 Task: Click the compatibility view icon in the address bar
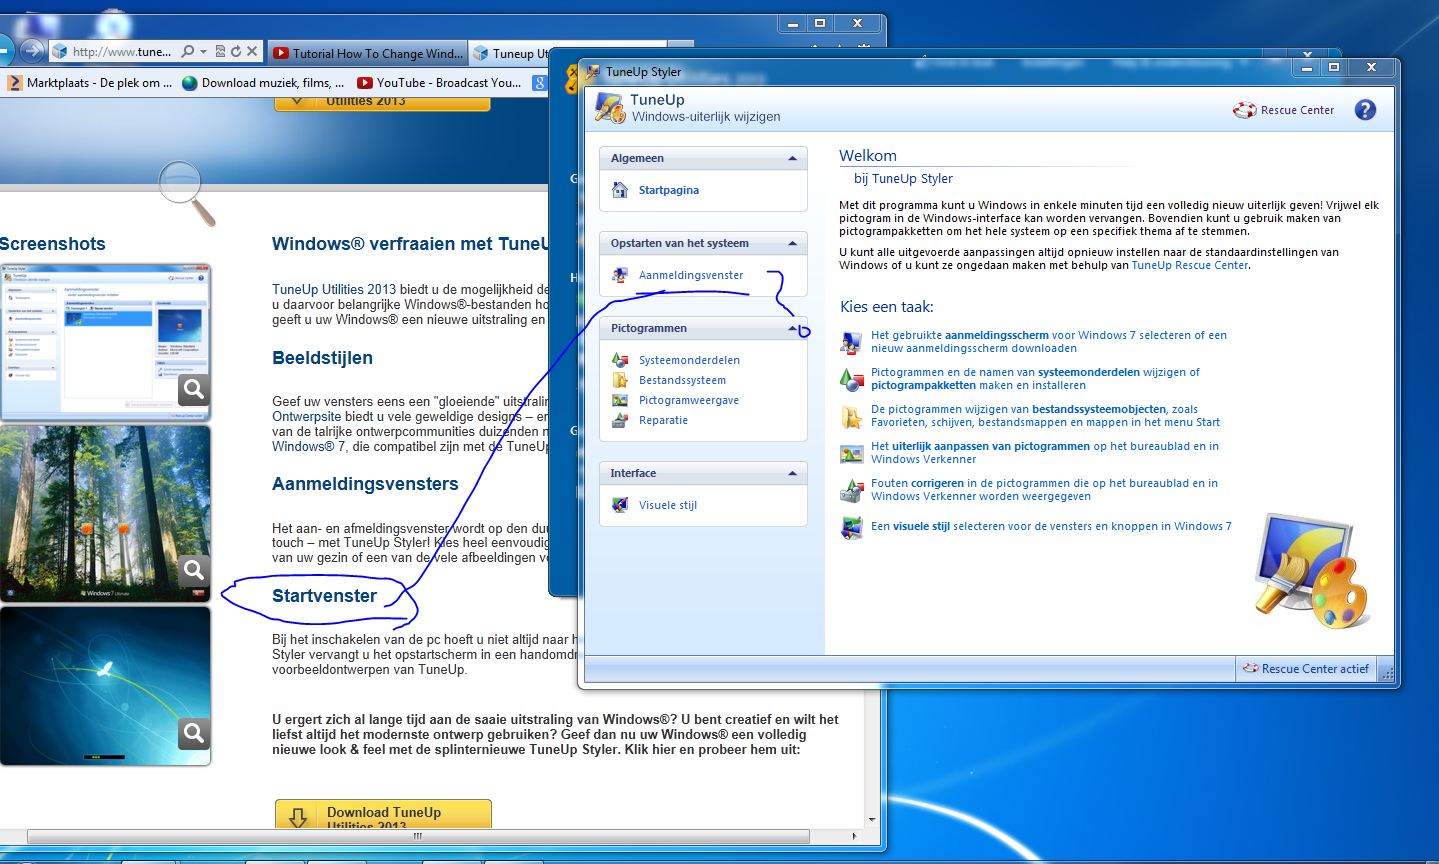(x=220, y=51)
